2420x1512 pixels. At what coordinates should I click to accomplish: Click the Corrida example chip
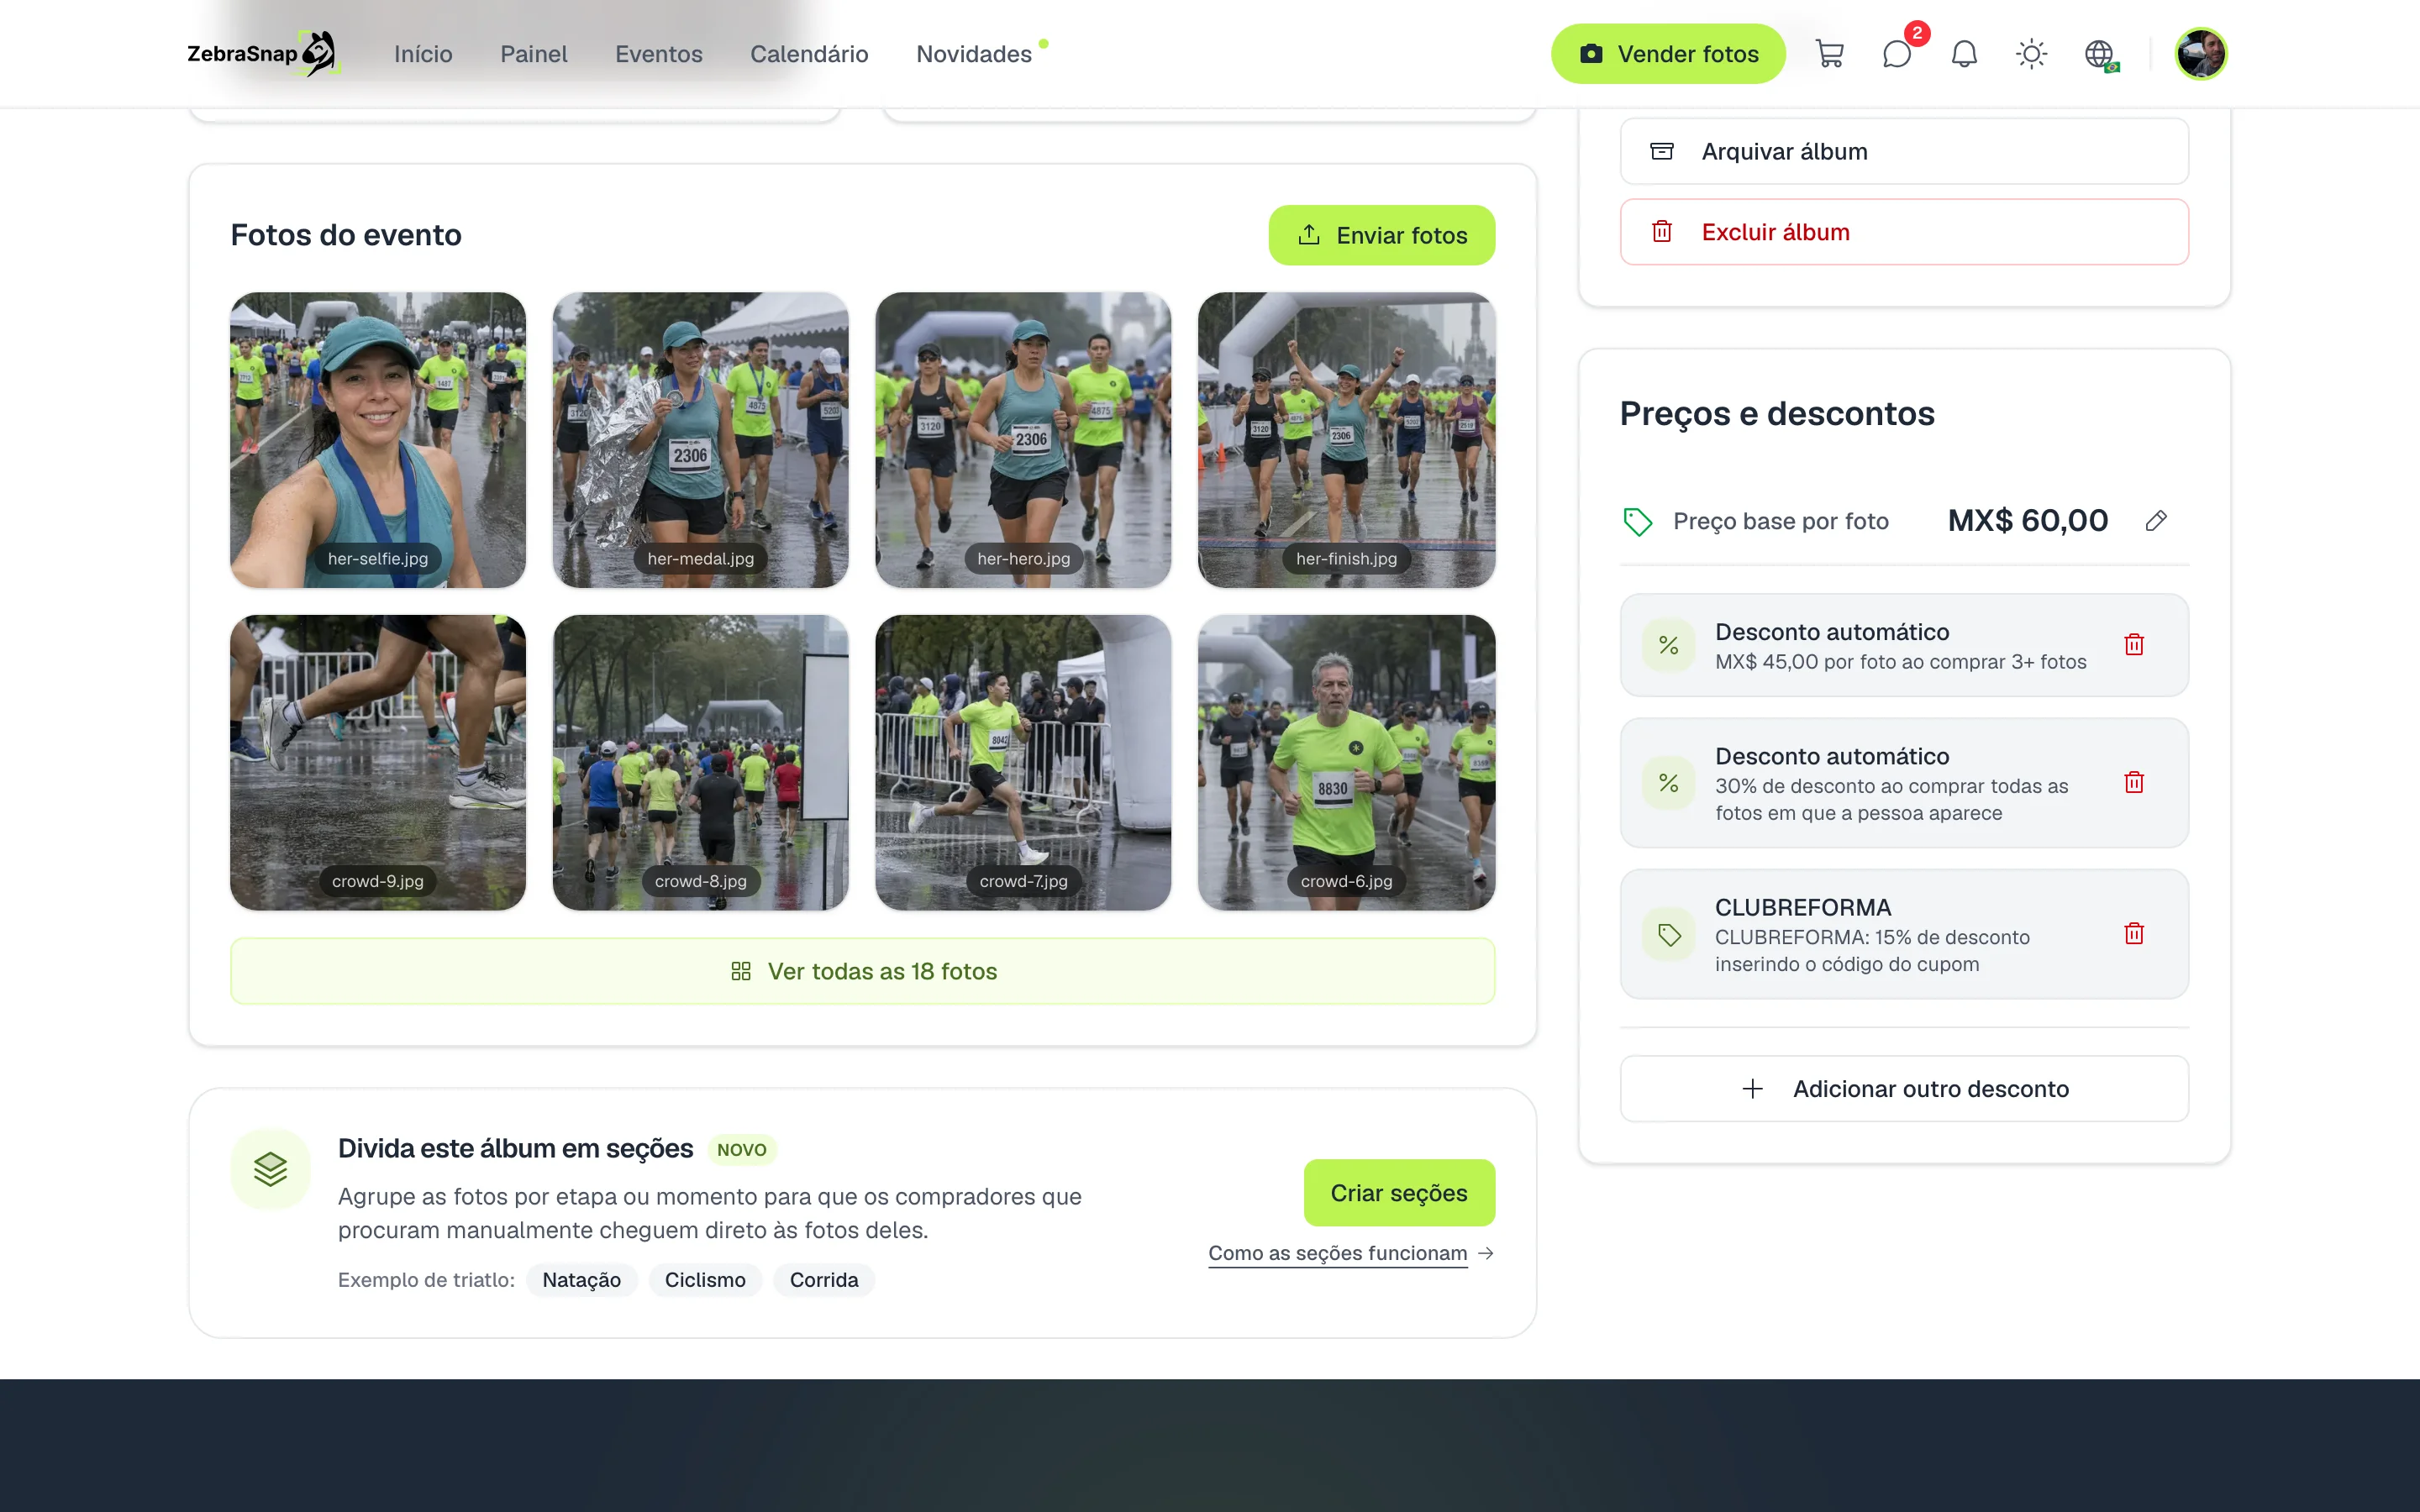coord(823,1280)
